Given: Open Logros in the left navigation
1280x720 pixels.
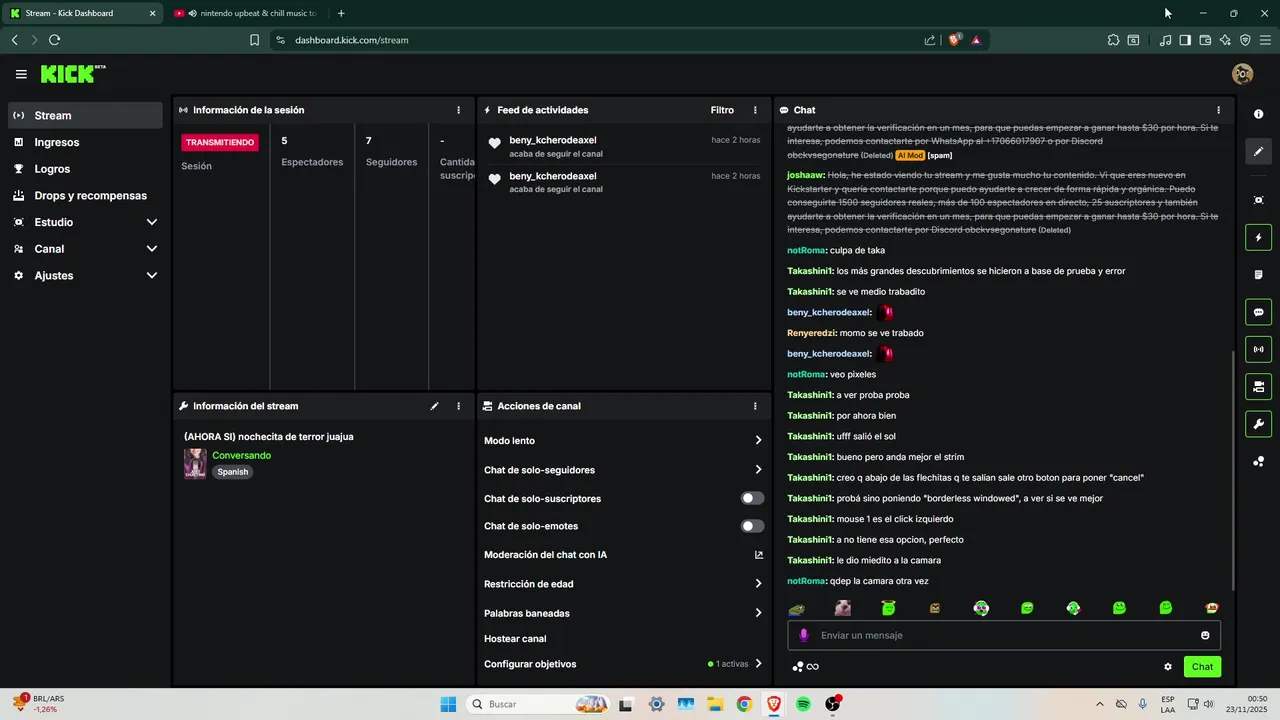Looking at the screenshot, I should 86,169.
